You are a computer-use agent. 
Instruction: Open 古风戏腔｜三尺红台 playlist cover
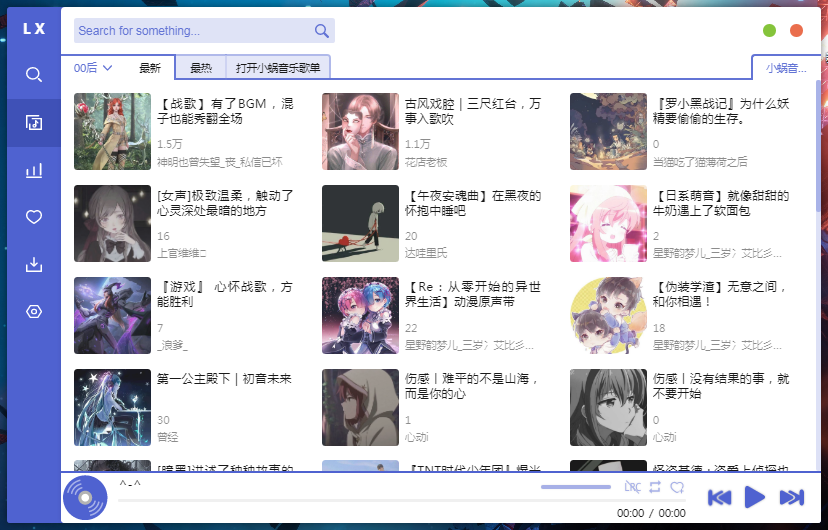[x=360, y=131]
